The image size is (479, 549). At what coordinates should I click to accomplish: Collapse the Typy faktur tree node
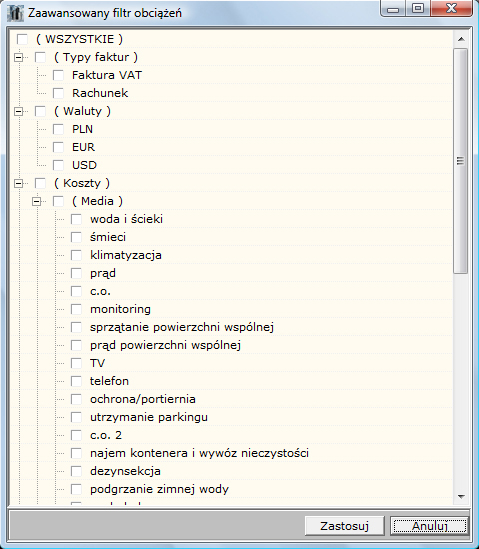(x=18, y=57)
